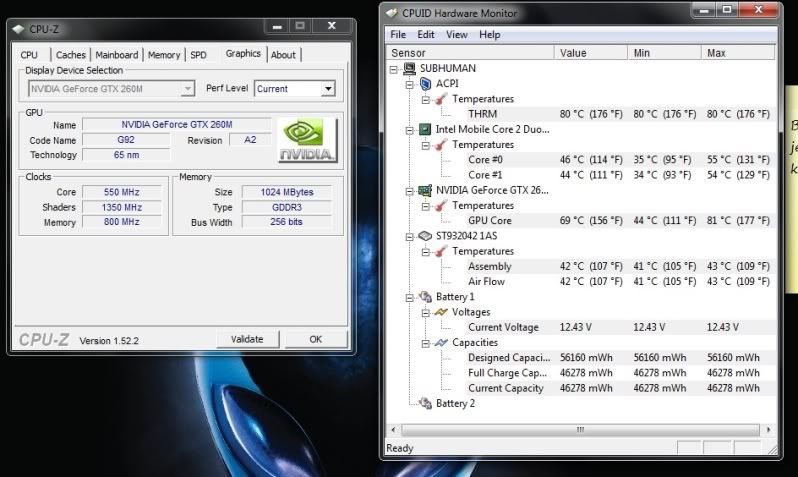Image resolution: width=798 pixels, height=477 pixels.
Task: Click the Battery 2 icon
Action: 425,404
